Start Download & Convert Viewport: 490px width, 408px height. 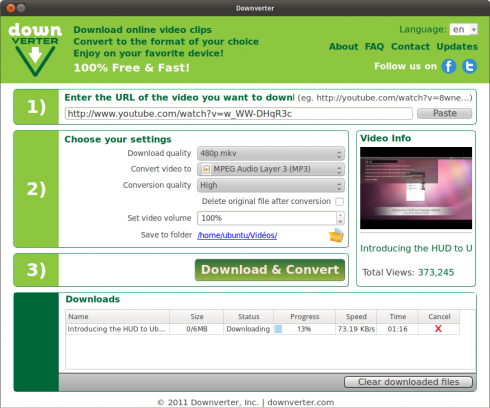tap(270, 270)
